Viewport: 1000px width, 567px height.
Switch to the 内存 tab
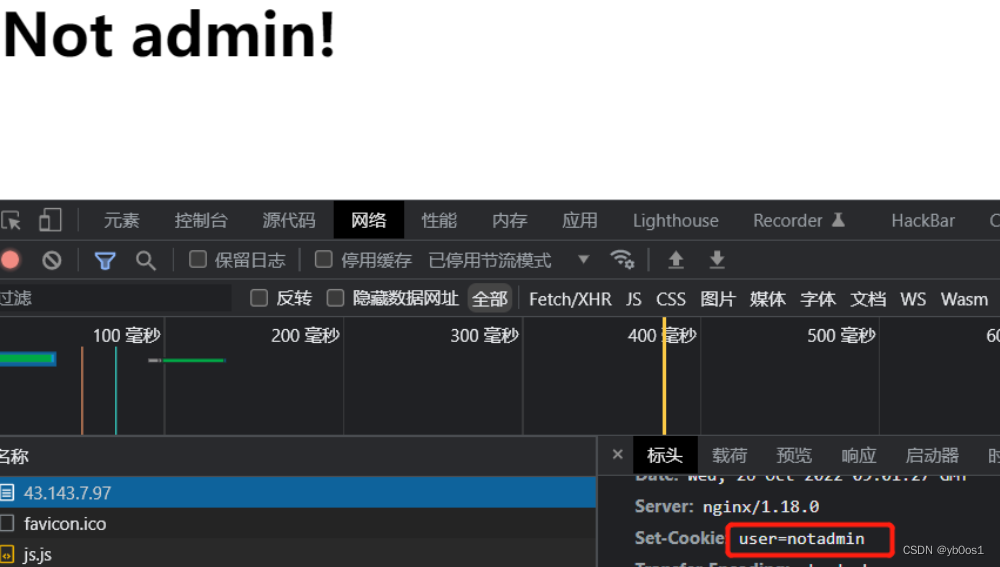pos(509,221)
